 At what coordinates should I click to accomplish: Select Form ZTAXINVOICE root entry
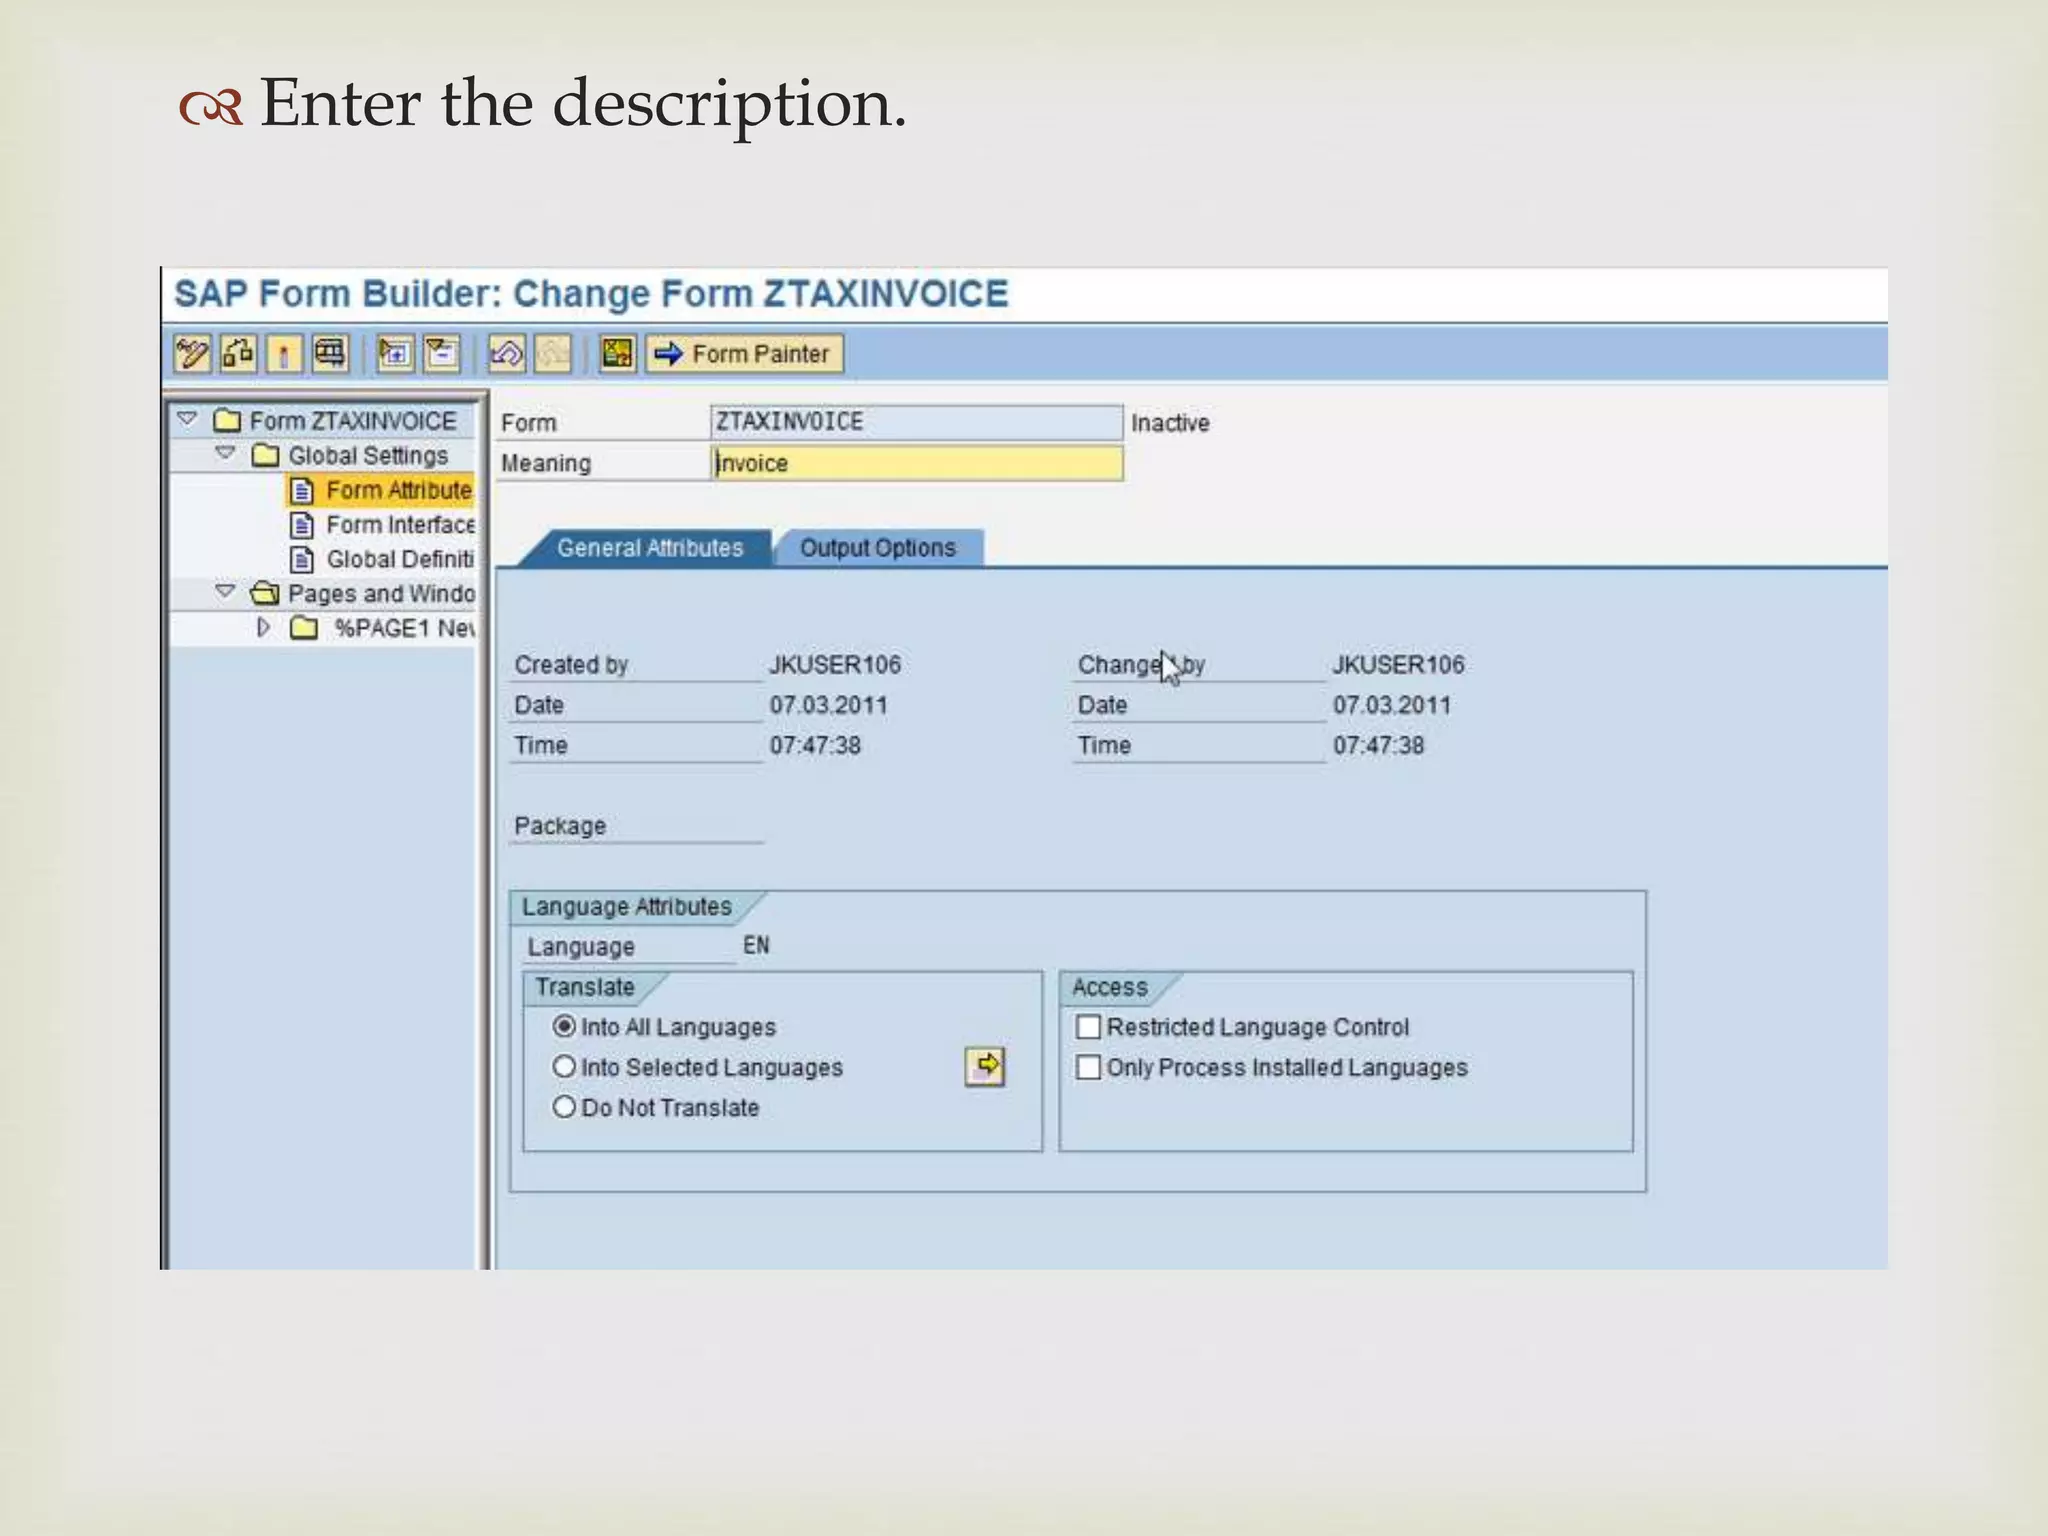[x=353, y=421]
